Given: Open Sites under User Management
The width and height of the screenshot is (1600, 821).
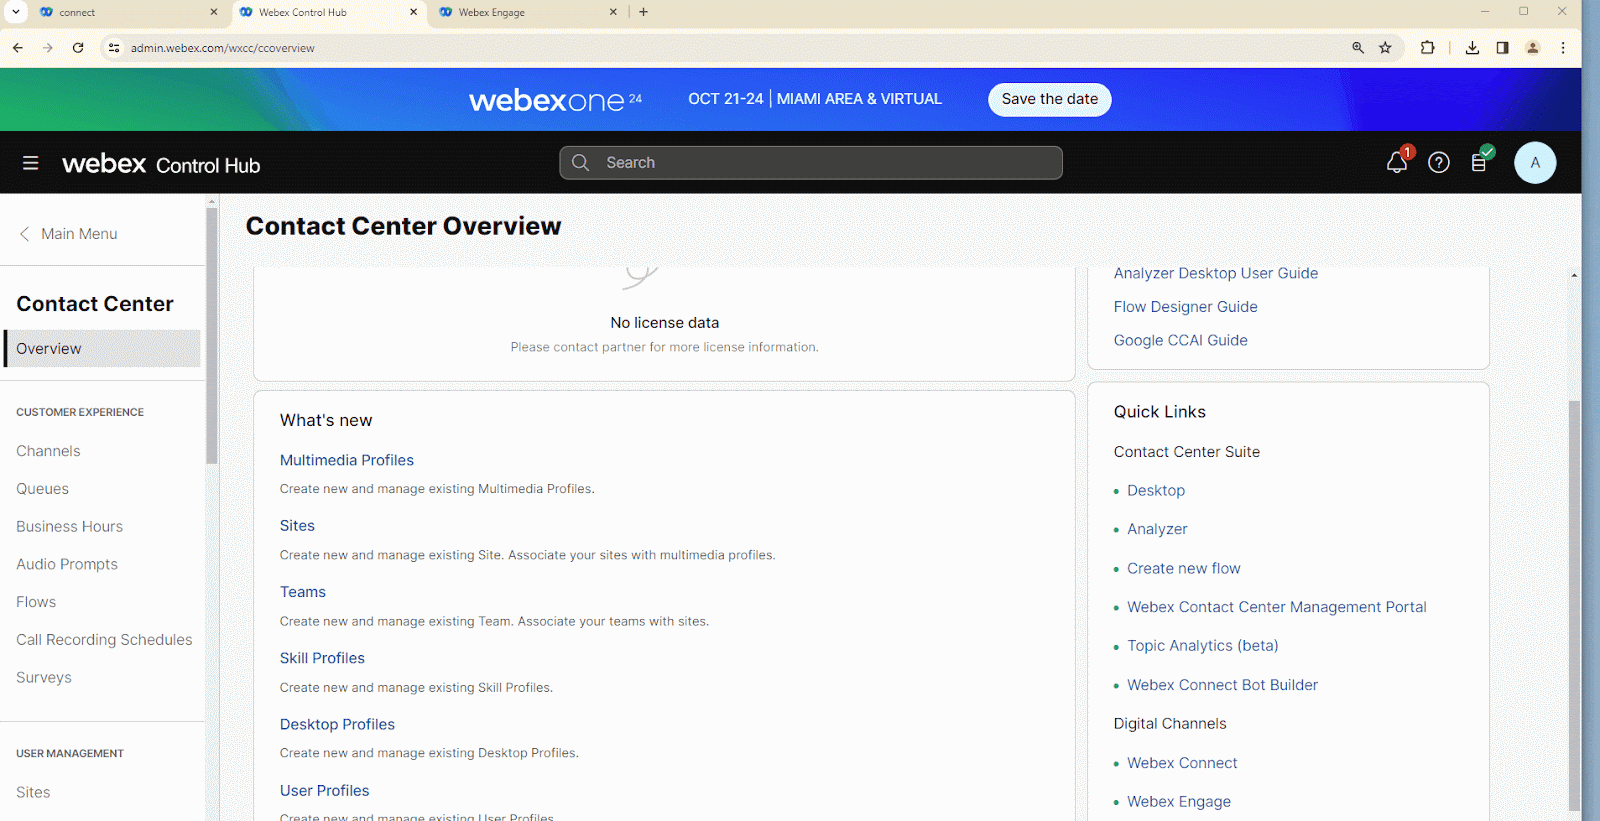Looking at the screenshot, I should coord(33,792).
